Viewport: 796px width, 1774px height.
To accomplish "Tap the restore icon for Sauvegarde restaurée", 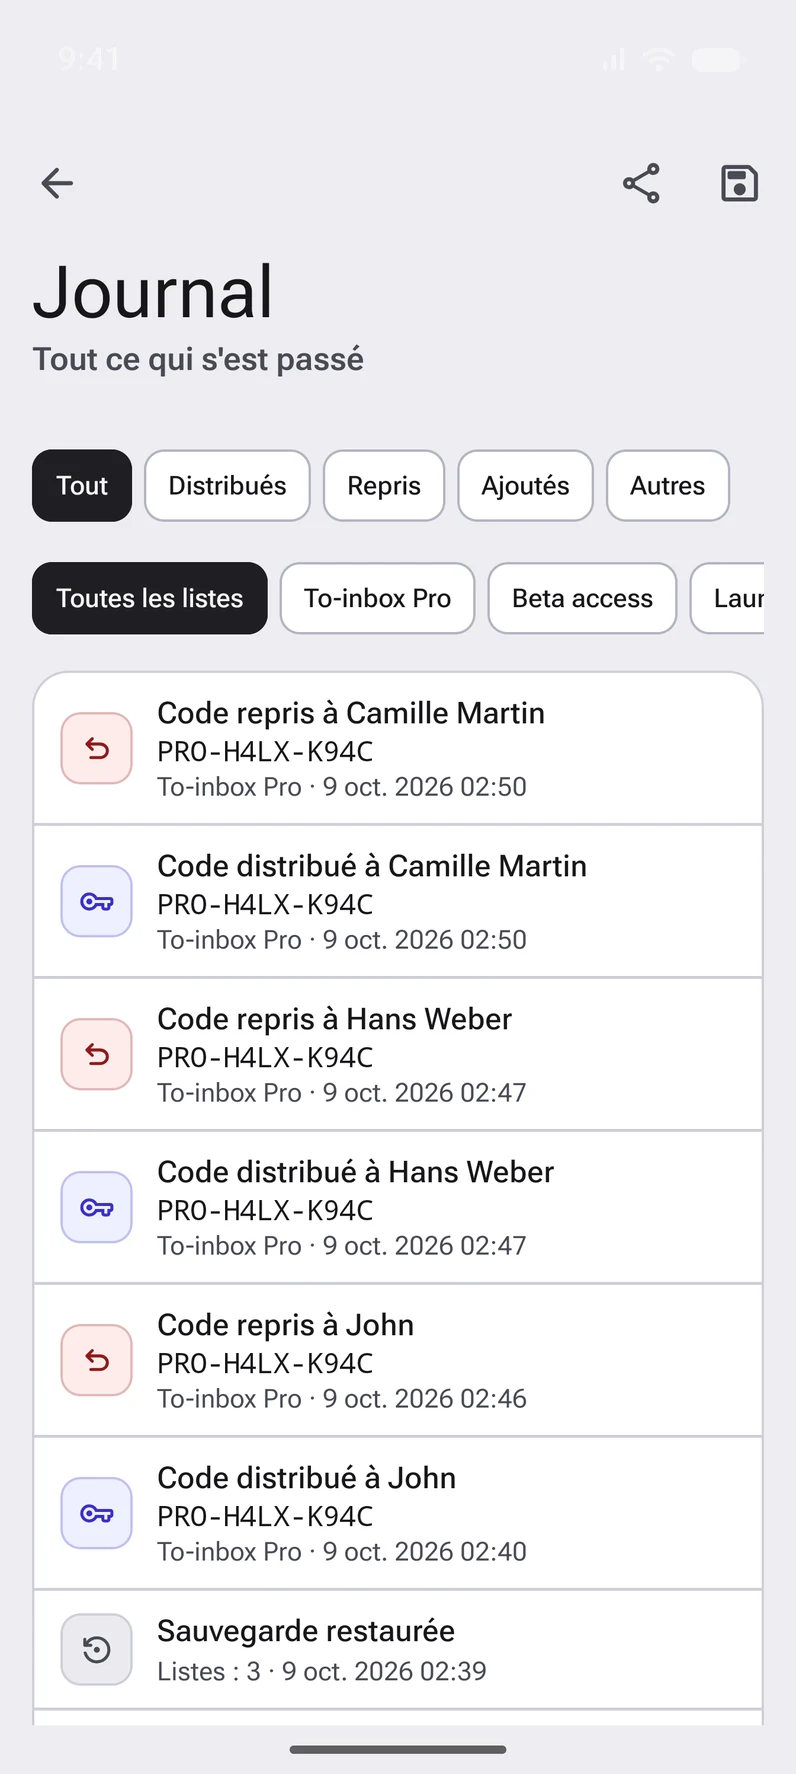I will [x=97, y=1649].
